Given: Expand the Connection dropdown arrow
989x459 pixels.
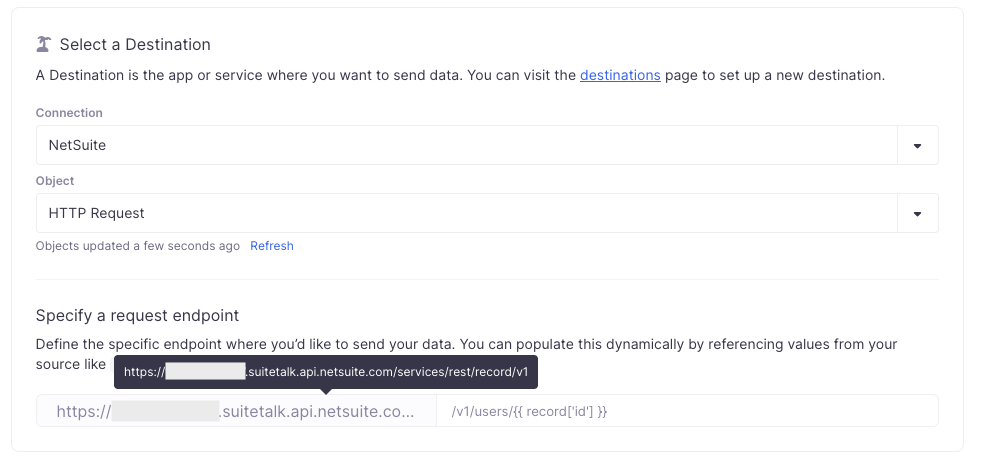Looking at the screenshot, I should point(917,145).
